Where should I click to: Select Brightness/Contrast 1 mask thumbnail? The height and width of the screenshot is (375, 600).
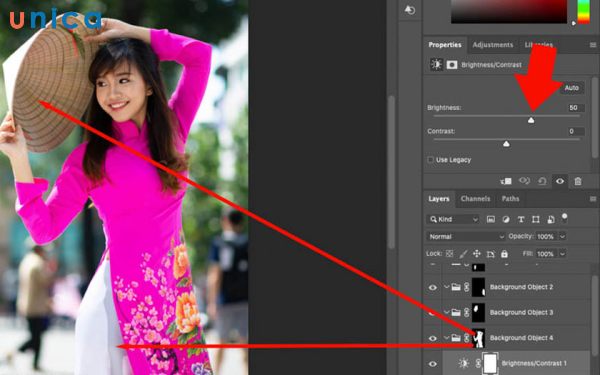[490, 363]
